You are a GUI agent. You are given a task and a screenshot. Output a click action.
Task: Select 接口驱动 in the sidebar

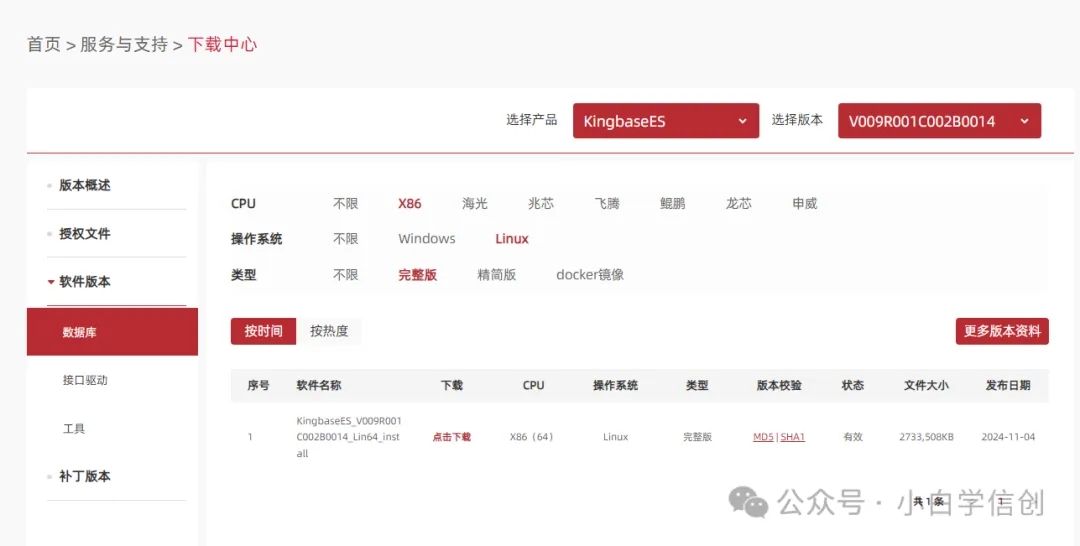tap(85, 380)
